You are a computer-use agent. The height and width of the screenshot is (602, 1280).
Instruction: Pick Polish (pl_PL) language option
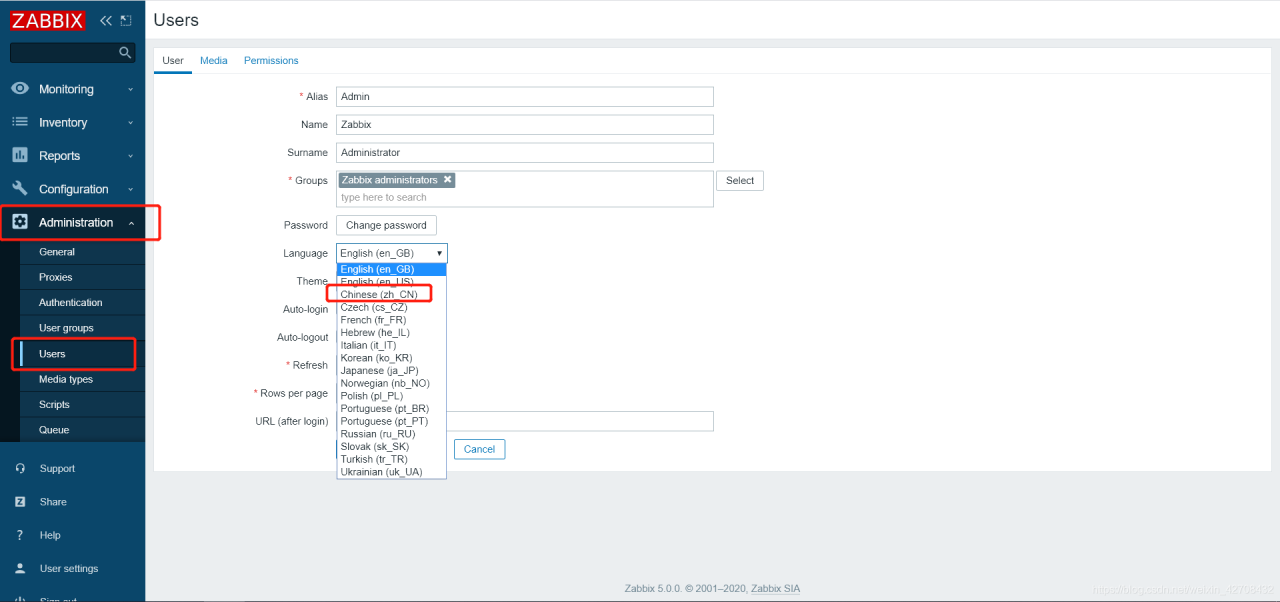tap(391, 396)
